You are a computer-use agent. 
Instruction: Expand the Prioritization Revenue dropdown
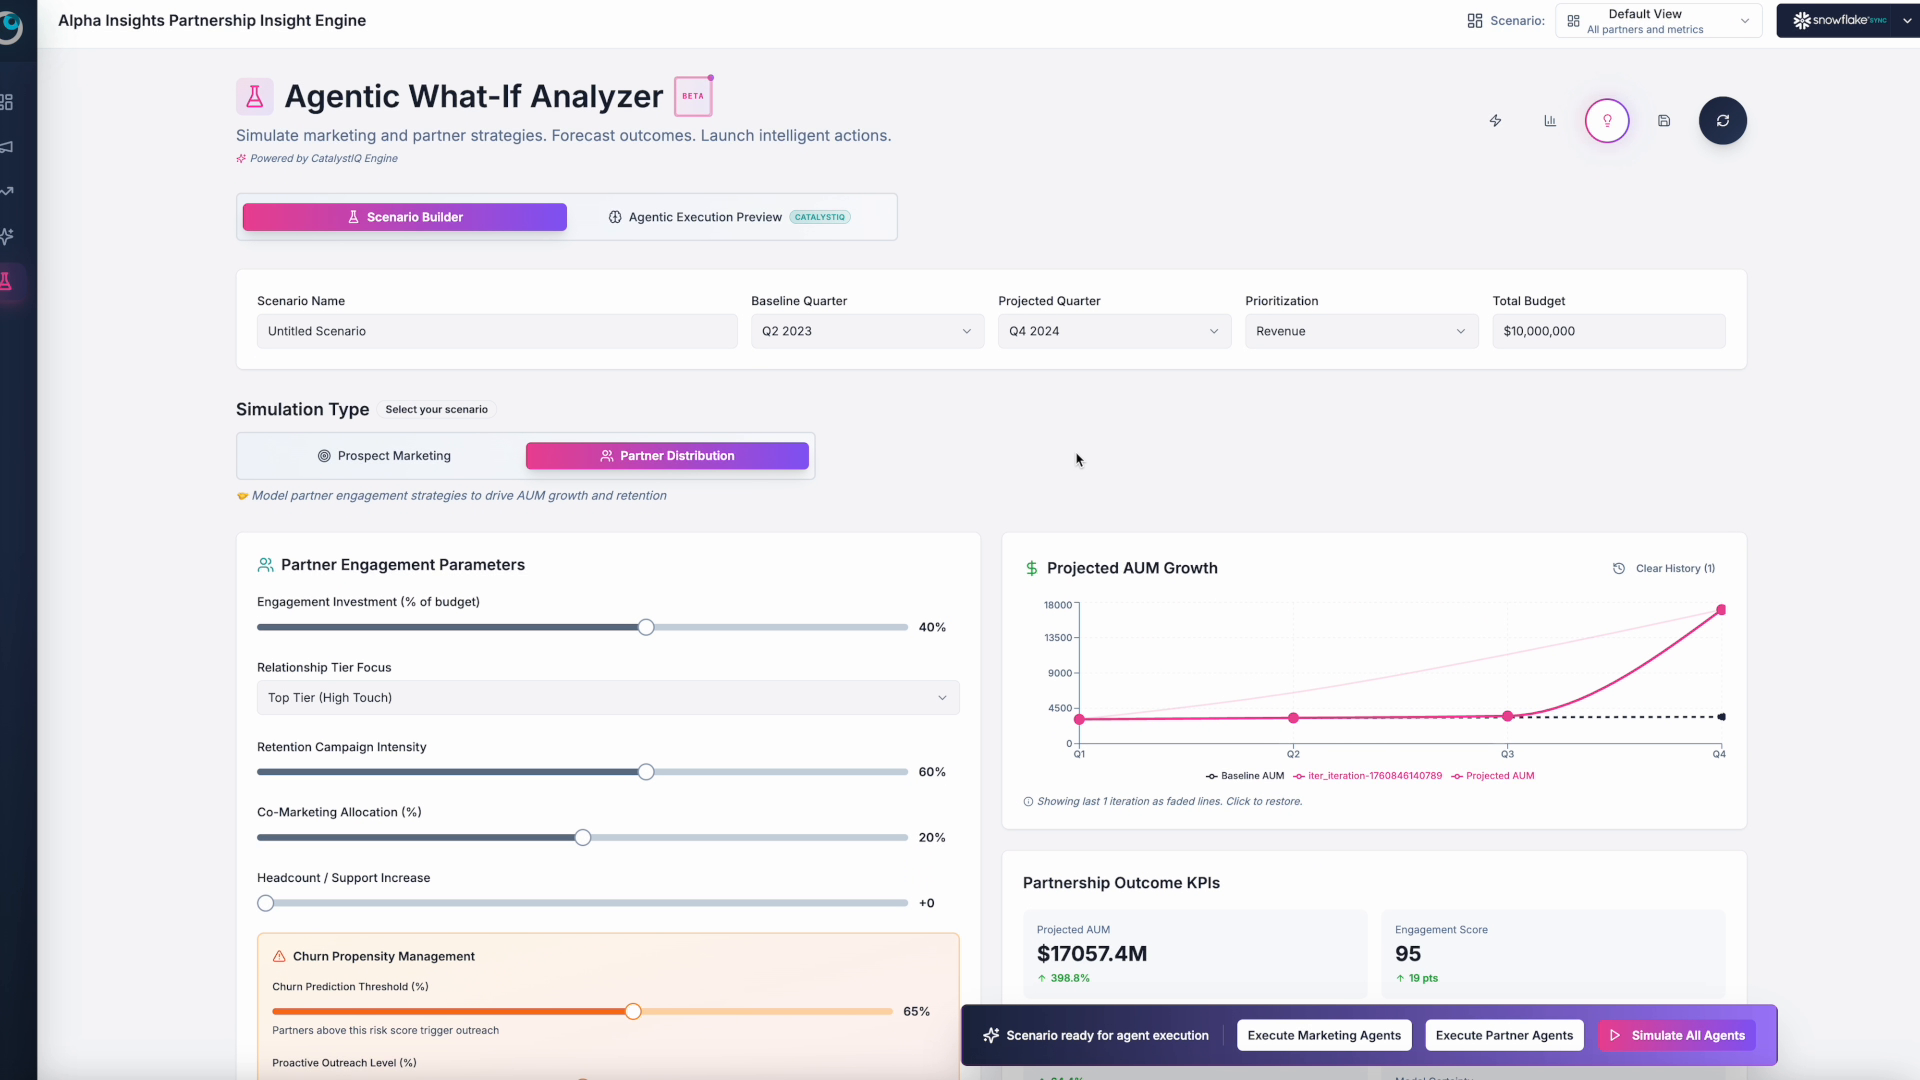click(1360, 331)
